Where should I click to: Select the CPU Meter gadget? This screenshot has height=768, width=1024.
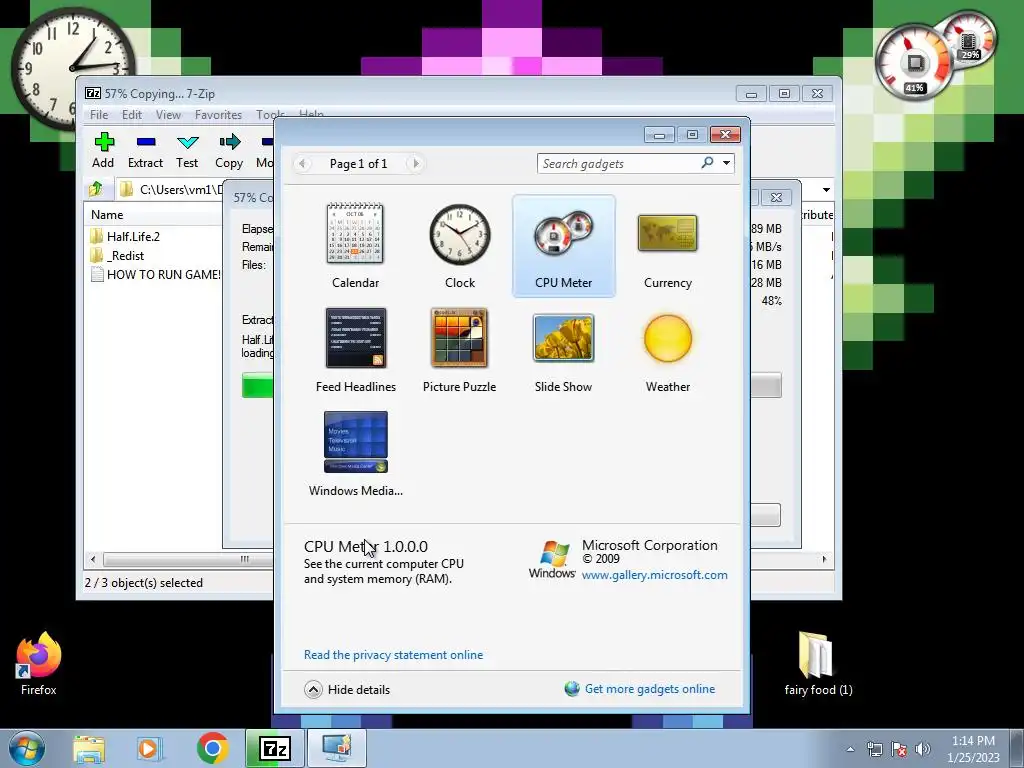pyautogui.click(x=564, y=246)
